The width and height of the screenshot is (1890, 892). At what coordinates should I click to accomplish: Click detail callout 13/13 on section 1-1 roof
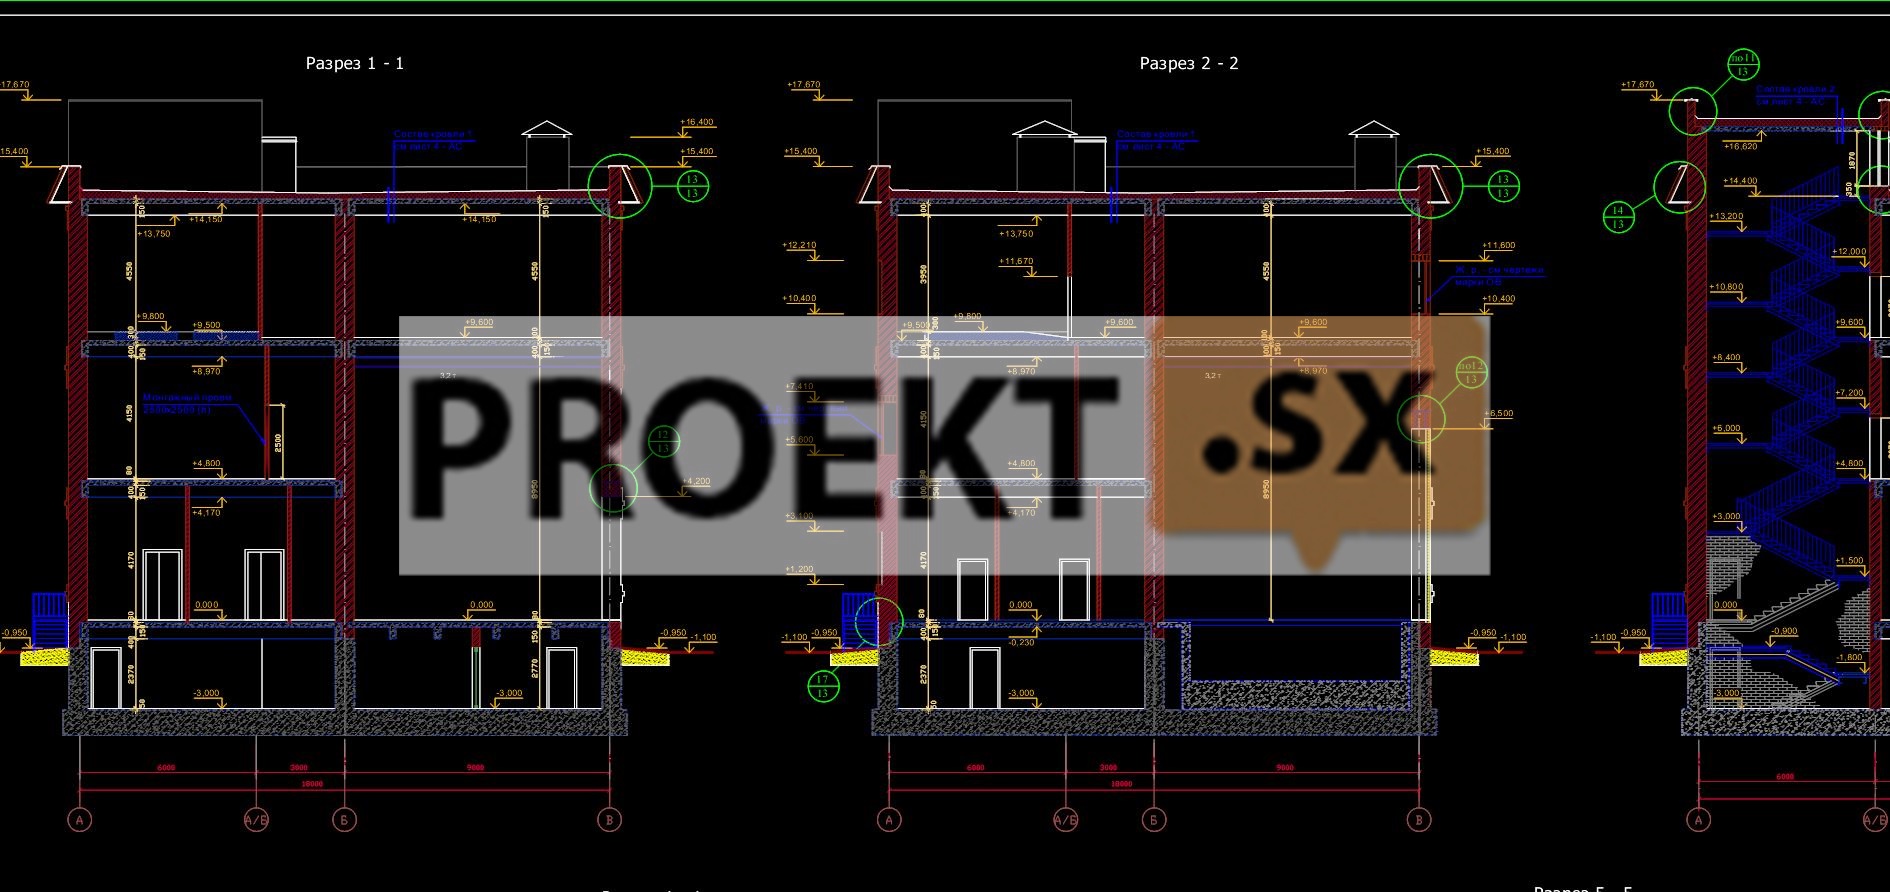pyautogui.click(x=692, y=186)
